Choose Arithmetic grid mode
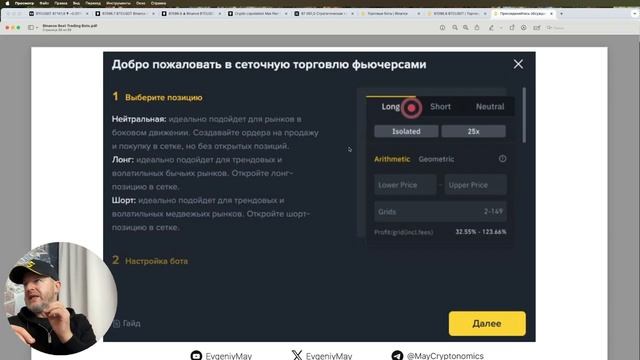Image resolution: width=640 pixels, height=360 pixels. [392, 159]
